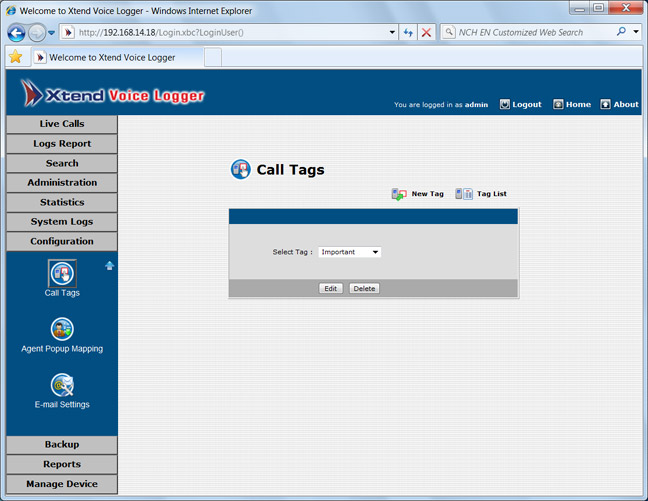The image size is (648, 501).
Task: Click the About icon in header
Action: tap(605, 104)
